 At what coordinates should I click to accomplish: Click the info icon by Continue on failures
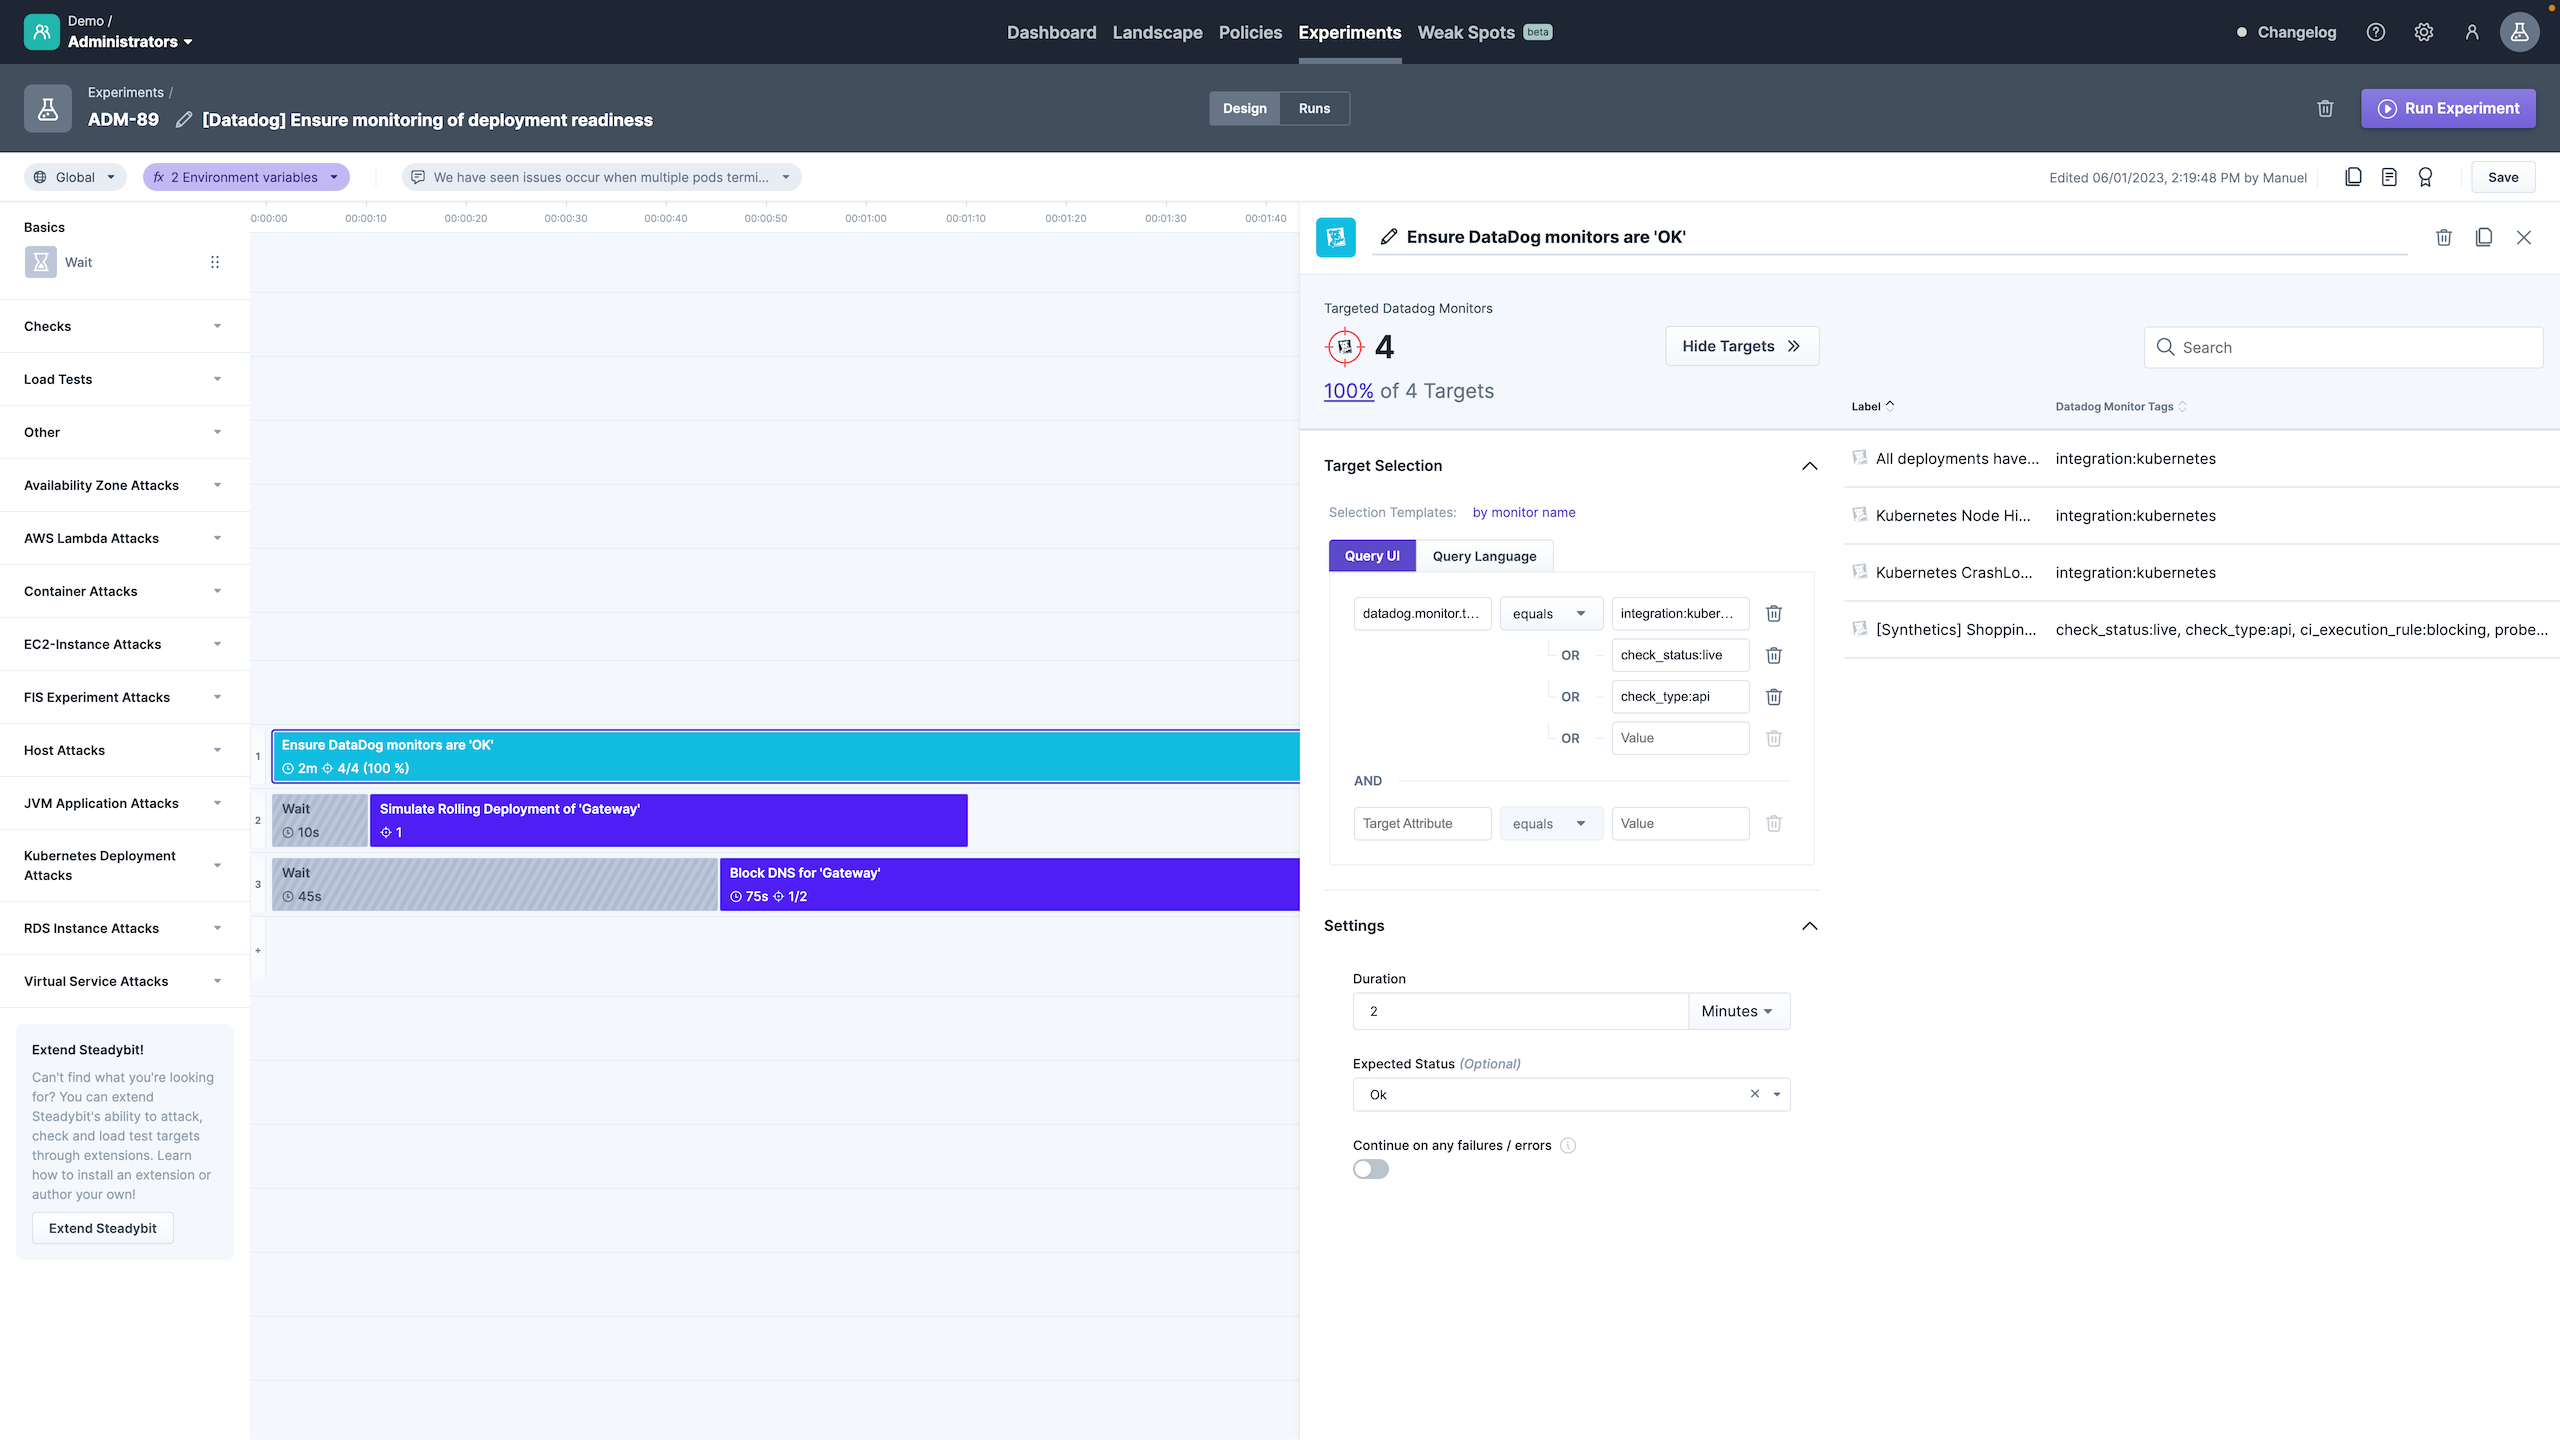click(1568, 1146)
